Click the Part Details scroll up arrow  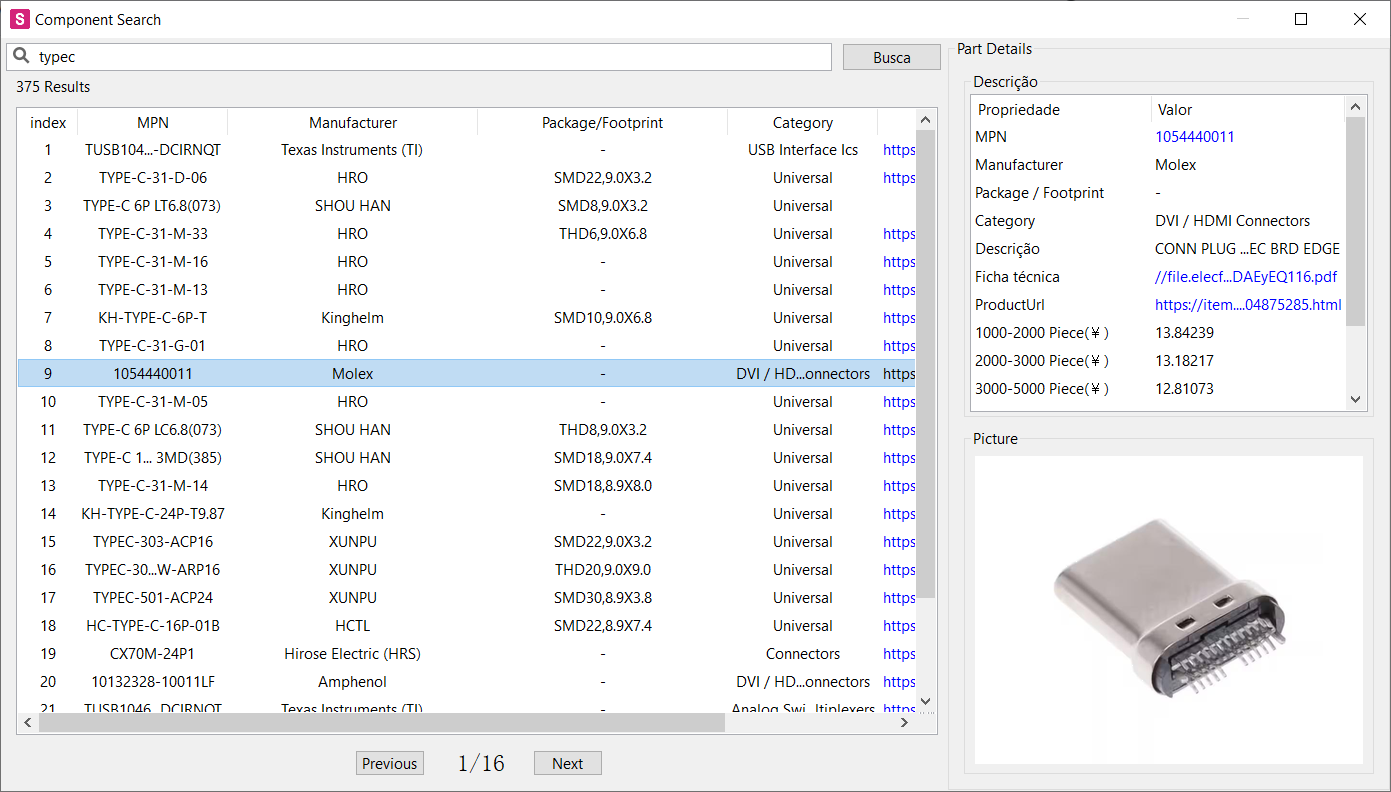[1355, 106]
